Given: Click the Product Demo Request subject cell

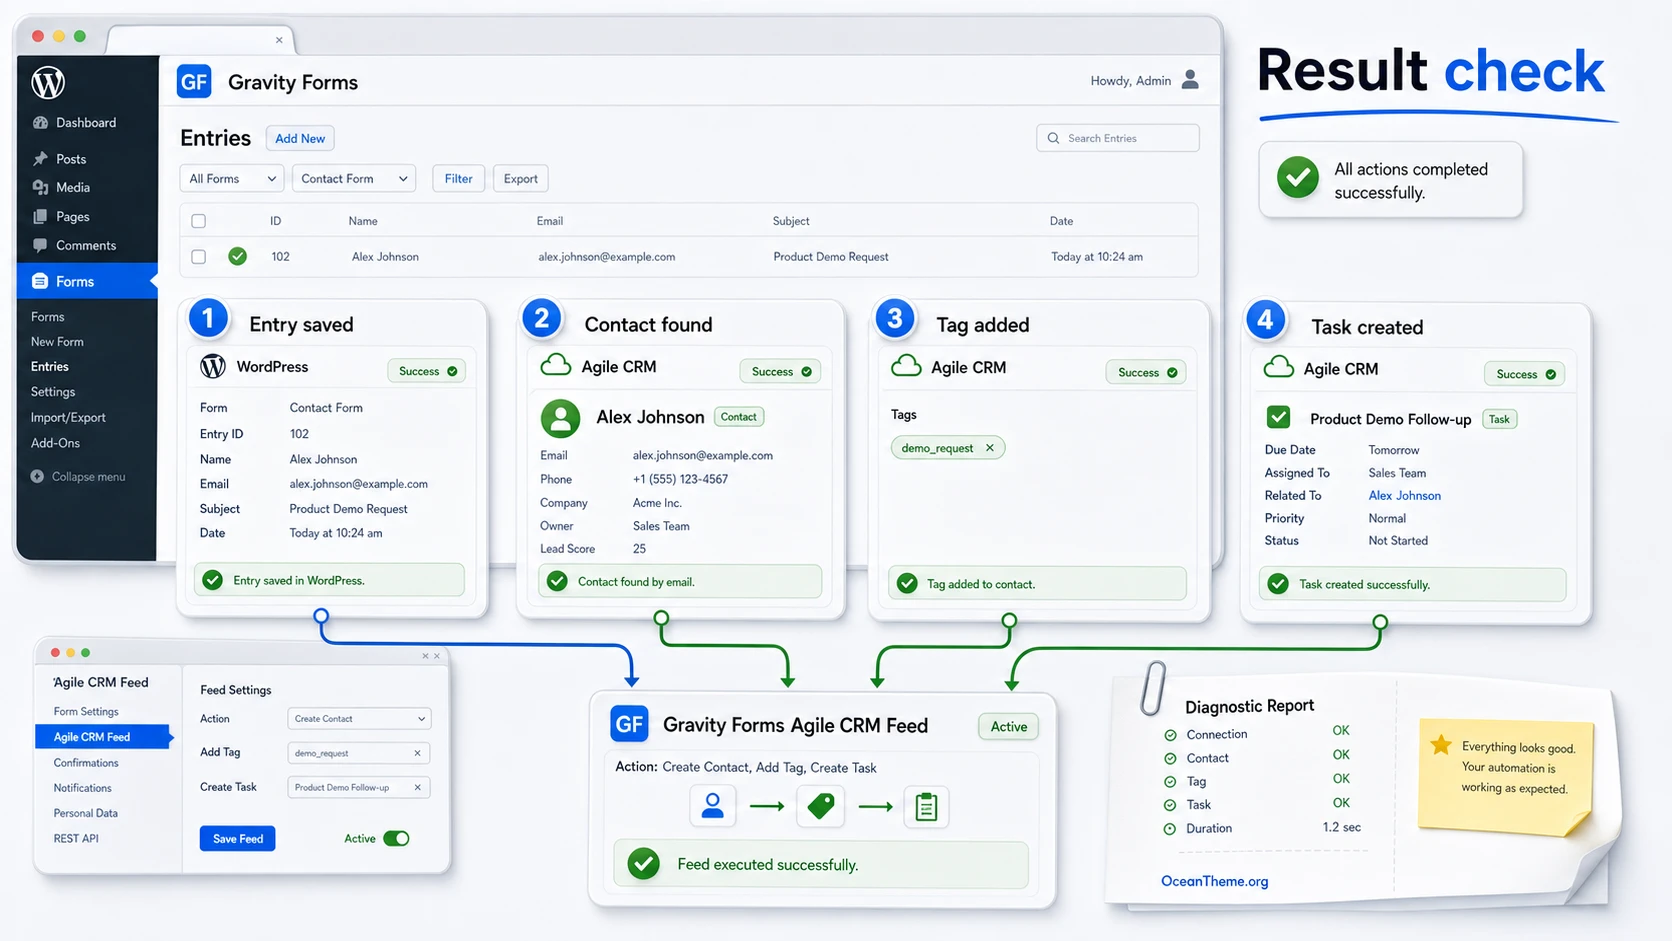Looking at the screenshot, I should coord(831,257).
